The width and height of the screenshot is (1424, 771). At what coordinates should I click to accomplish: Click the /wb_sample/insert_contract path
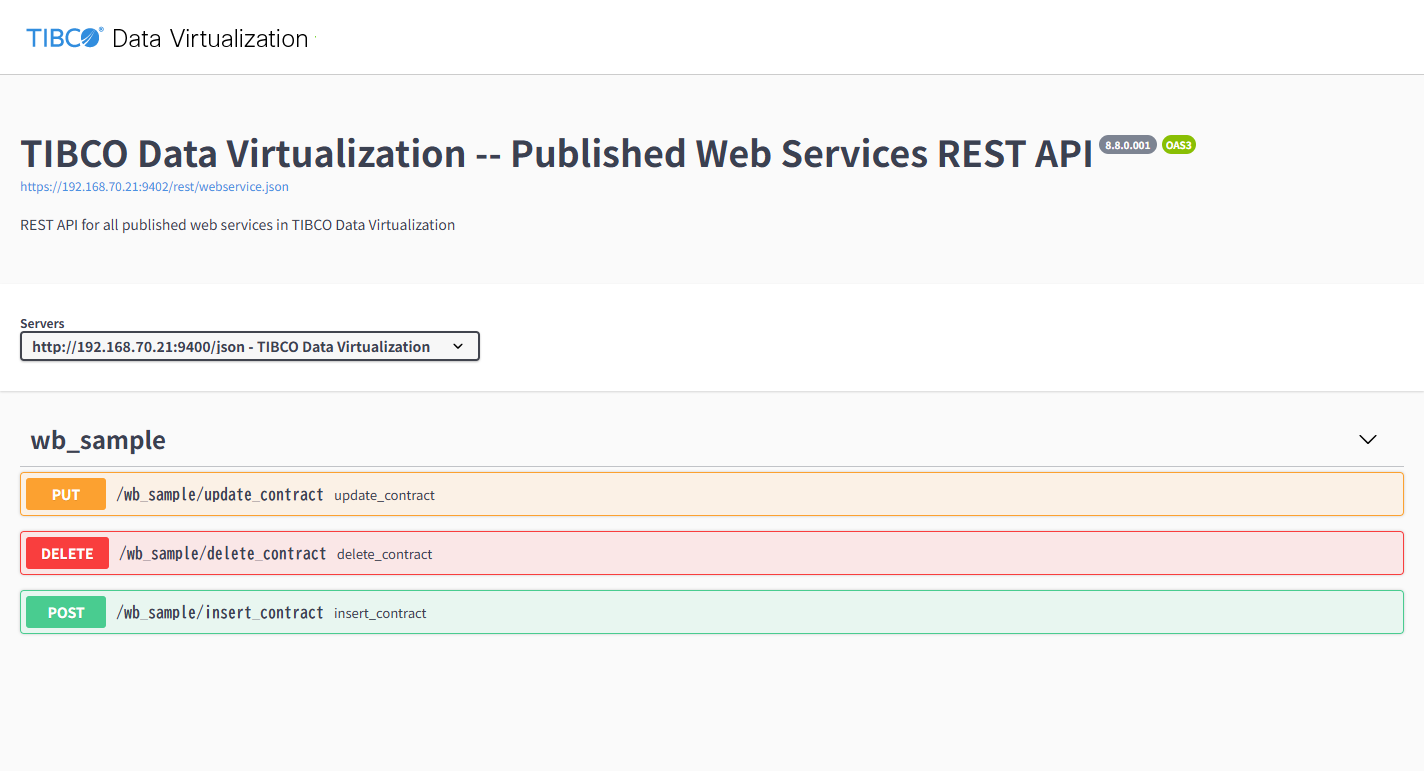[x=220, y=612]
